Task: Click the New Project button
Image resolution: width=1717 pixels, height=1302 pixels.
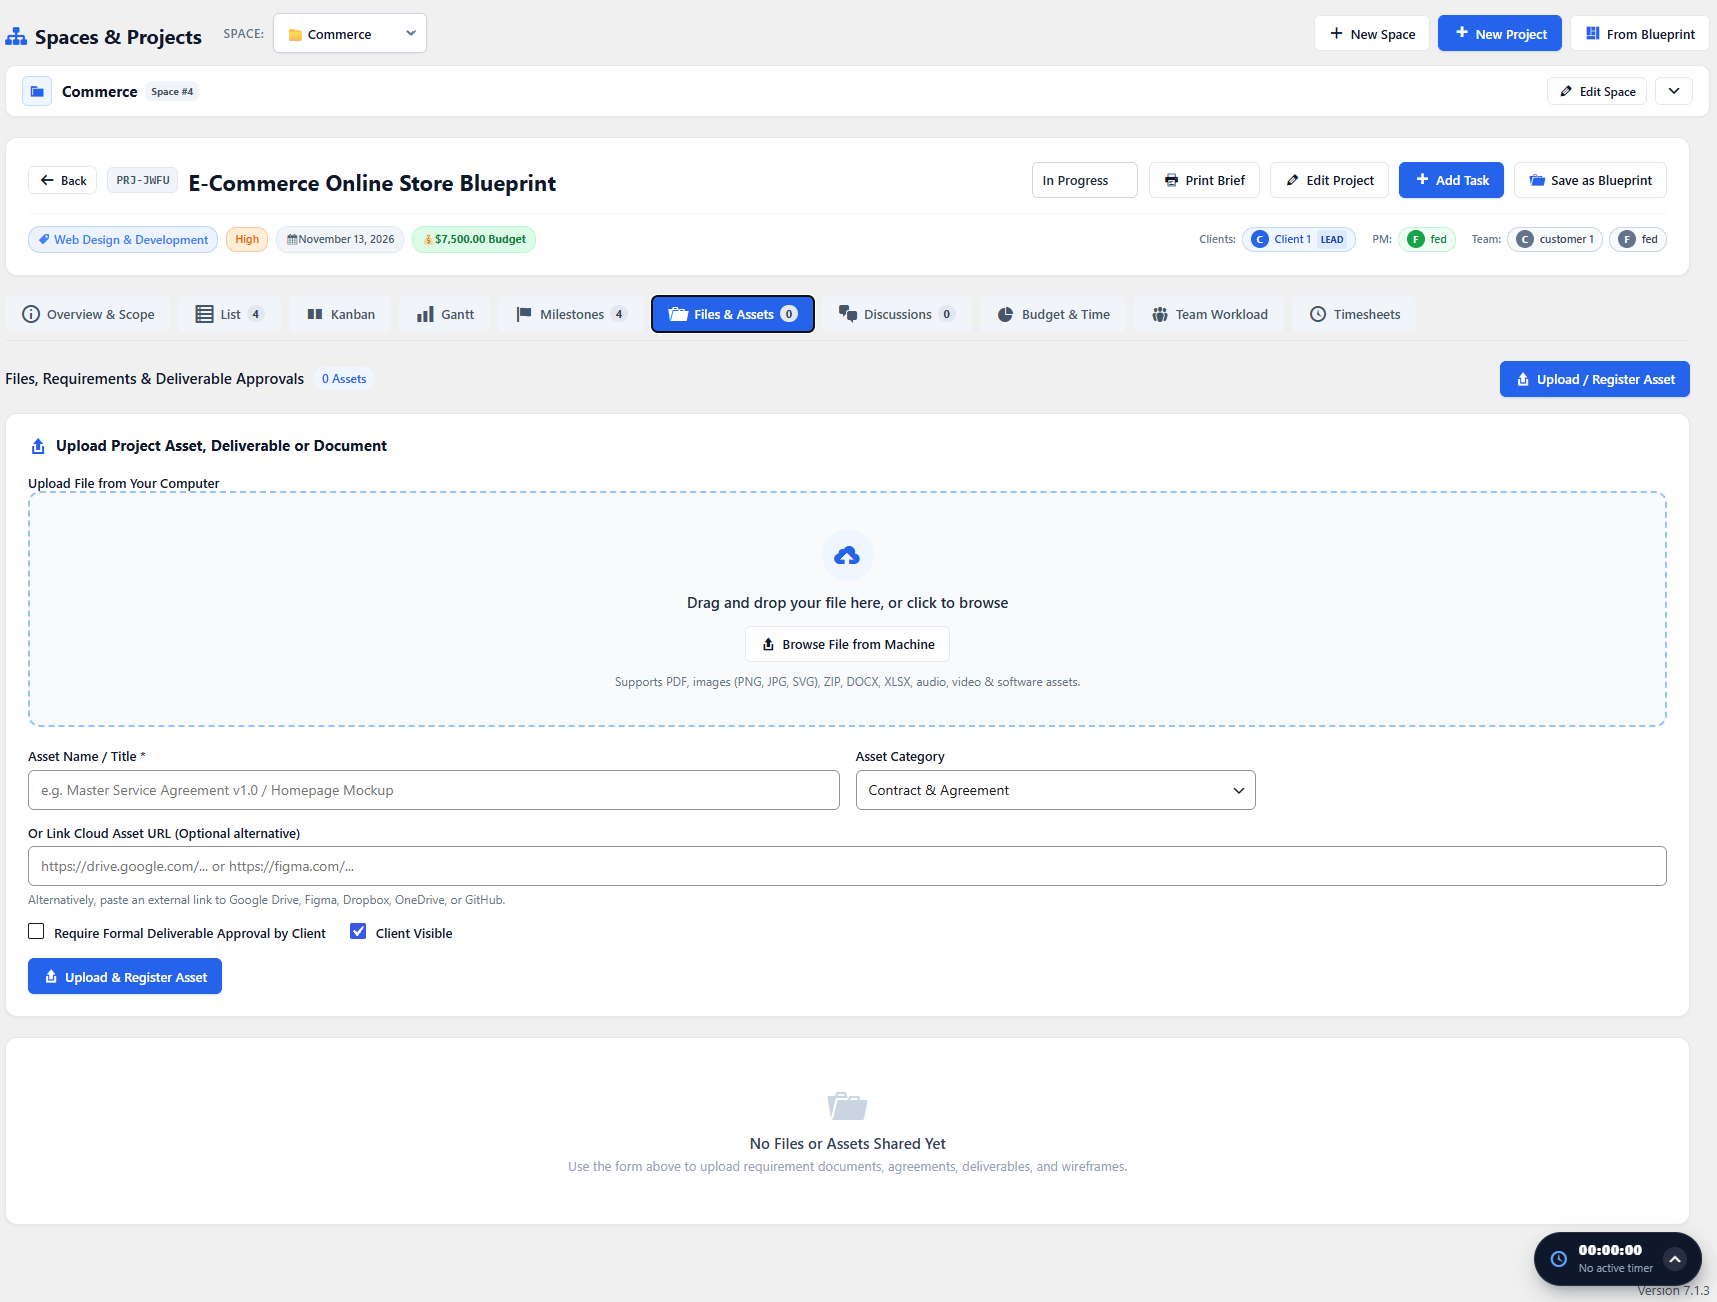Action: click(1500, 33)
